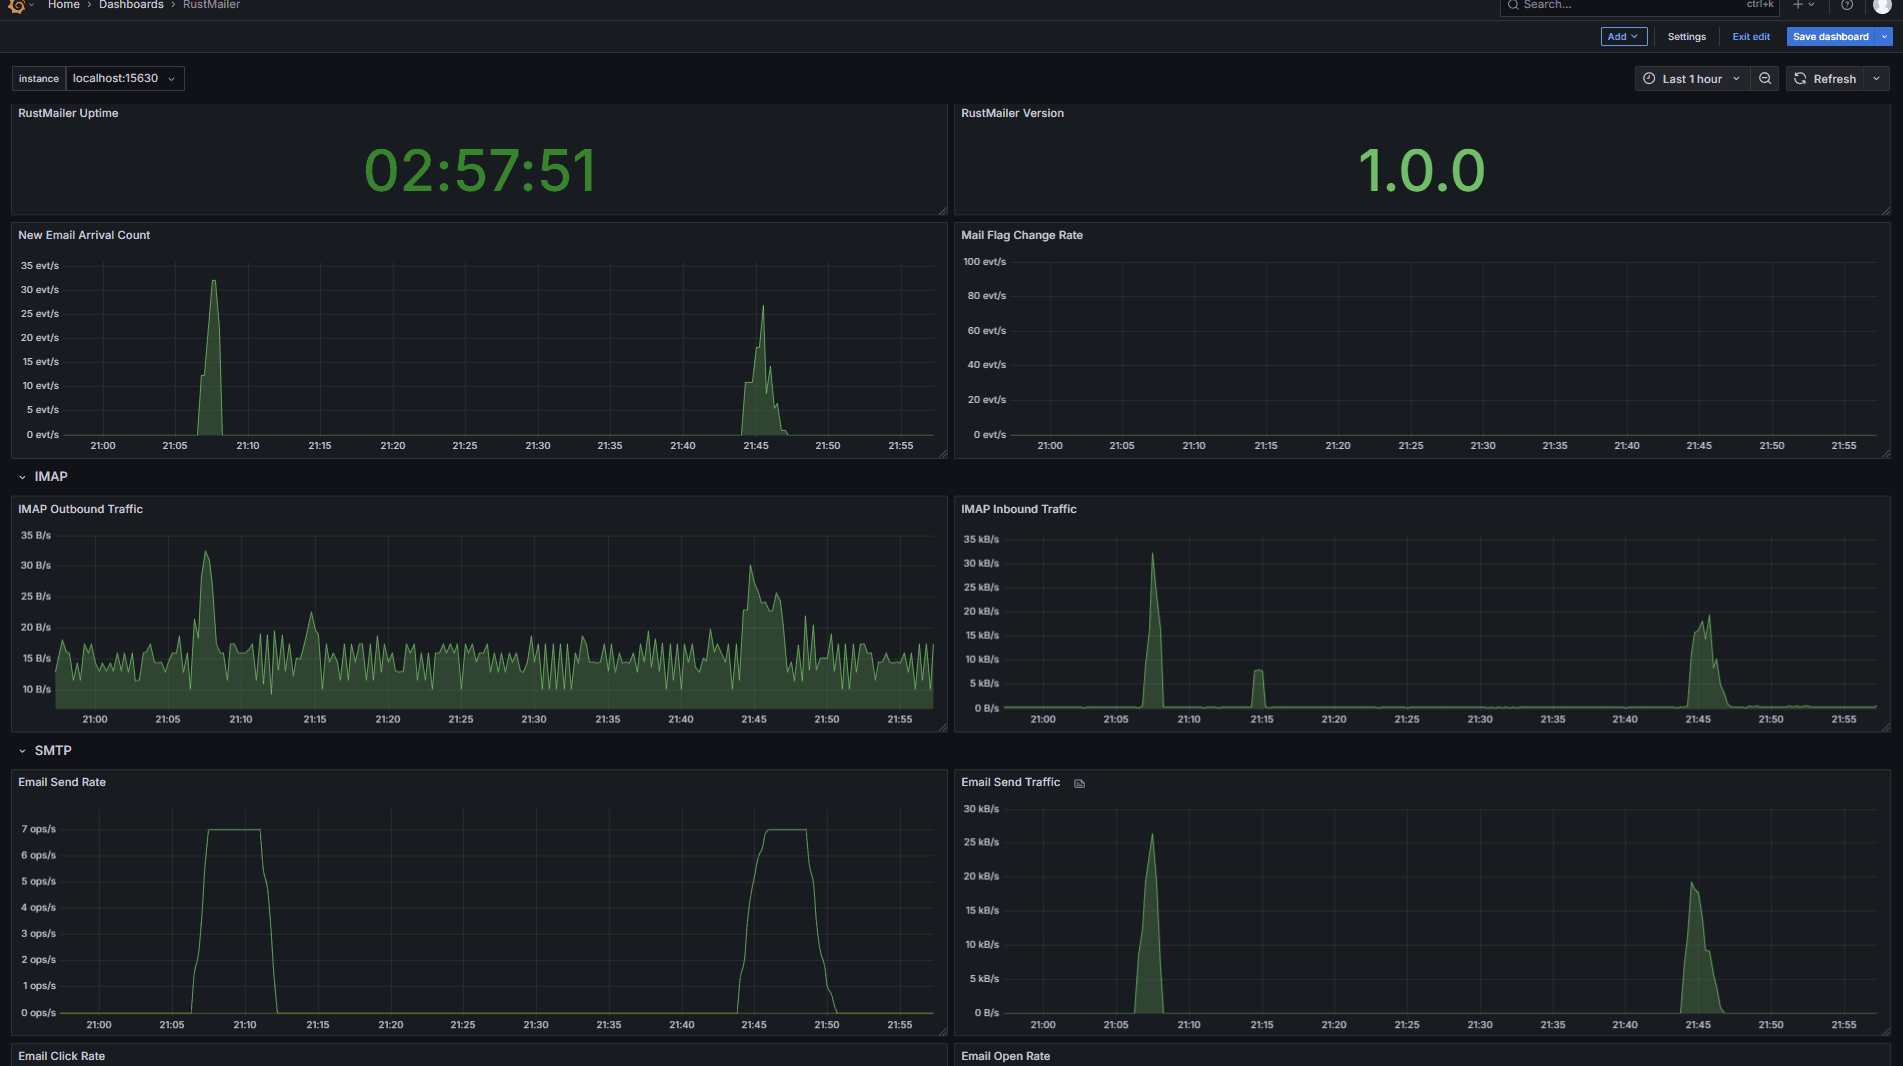This screenshot has width=1903, height=1066.
Task: Click the Email Send Rate panel title
Action: coord(62,783)
